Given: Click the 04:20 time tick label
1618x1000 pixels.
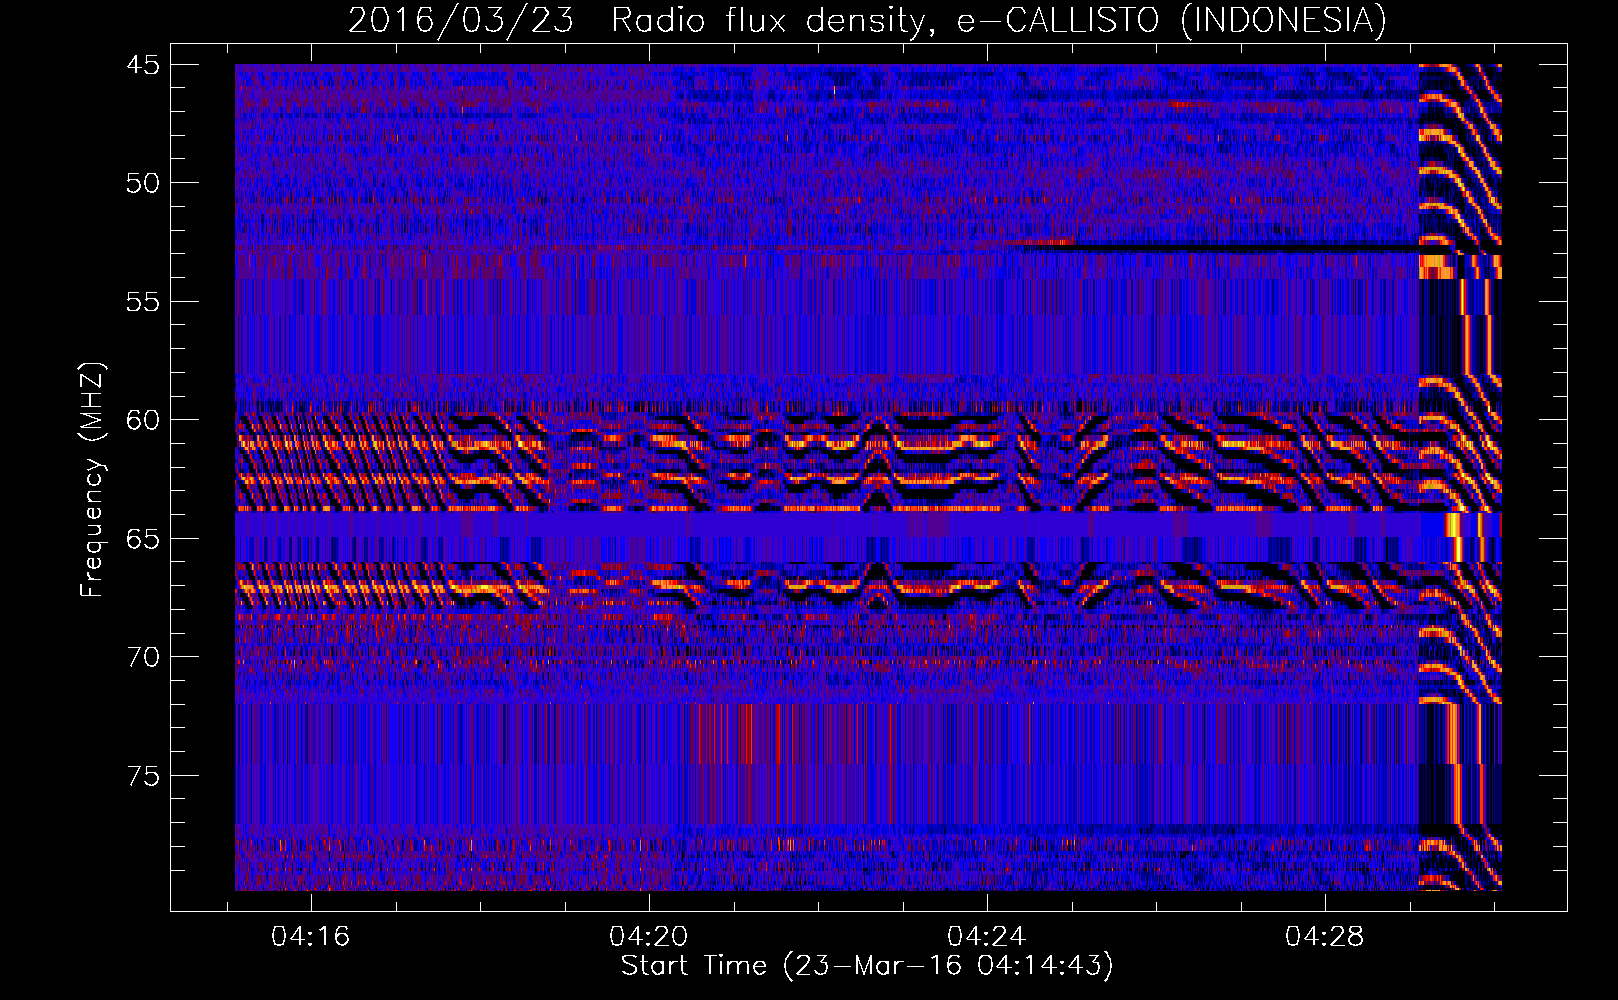Looking at the screenshot, I should click(x=649, y=937).
